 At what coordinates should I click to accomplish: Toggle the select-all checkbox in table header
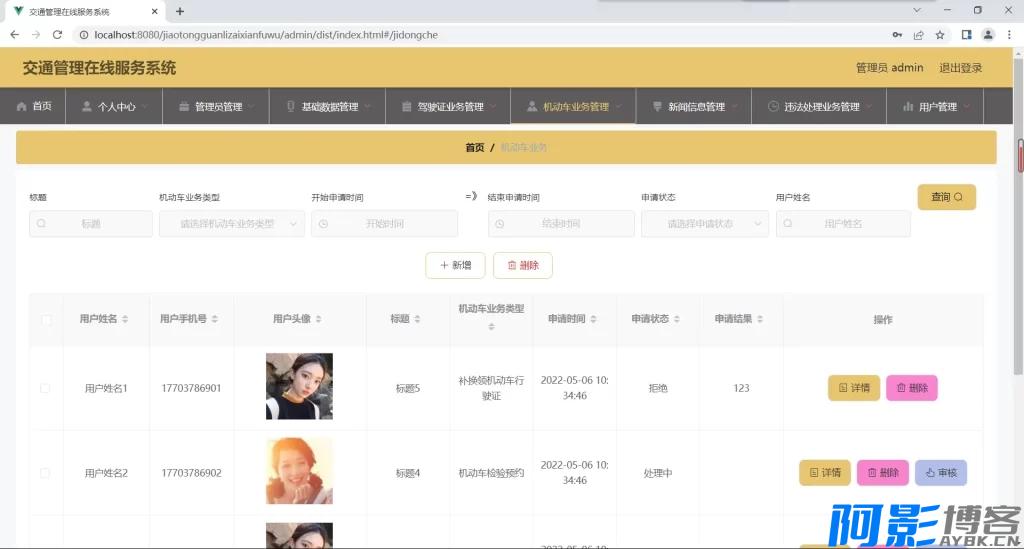[x=46, y=320]
